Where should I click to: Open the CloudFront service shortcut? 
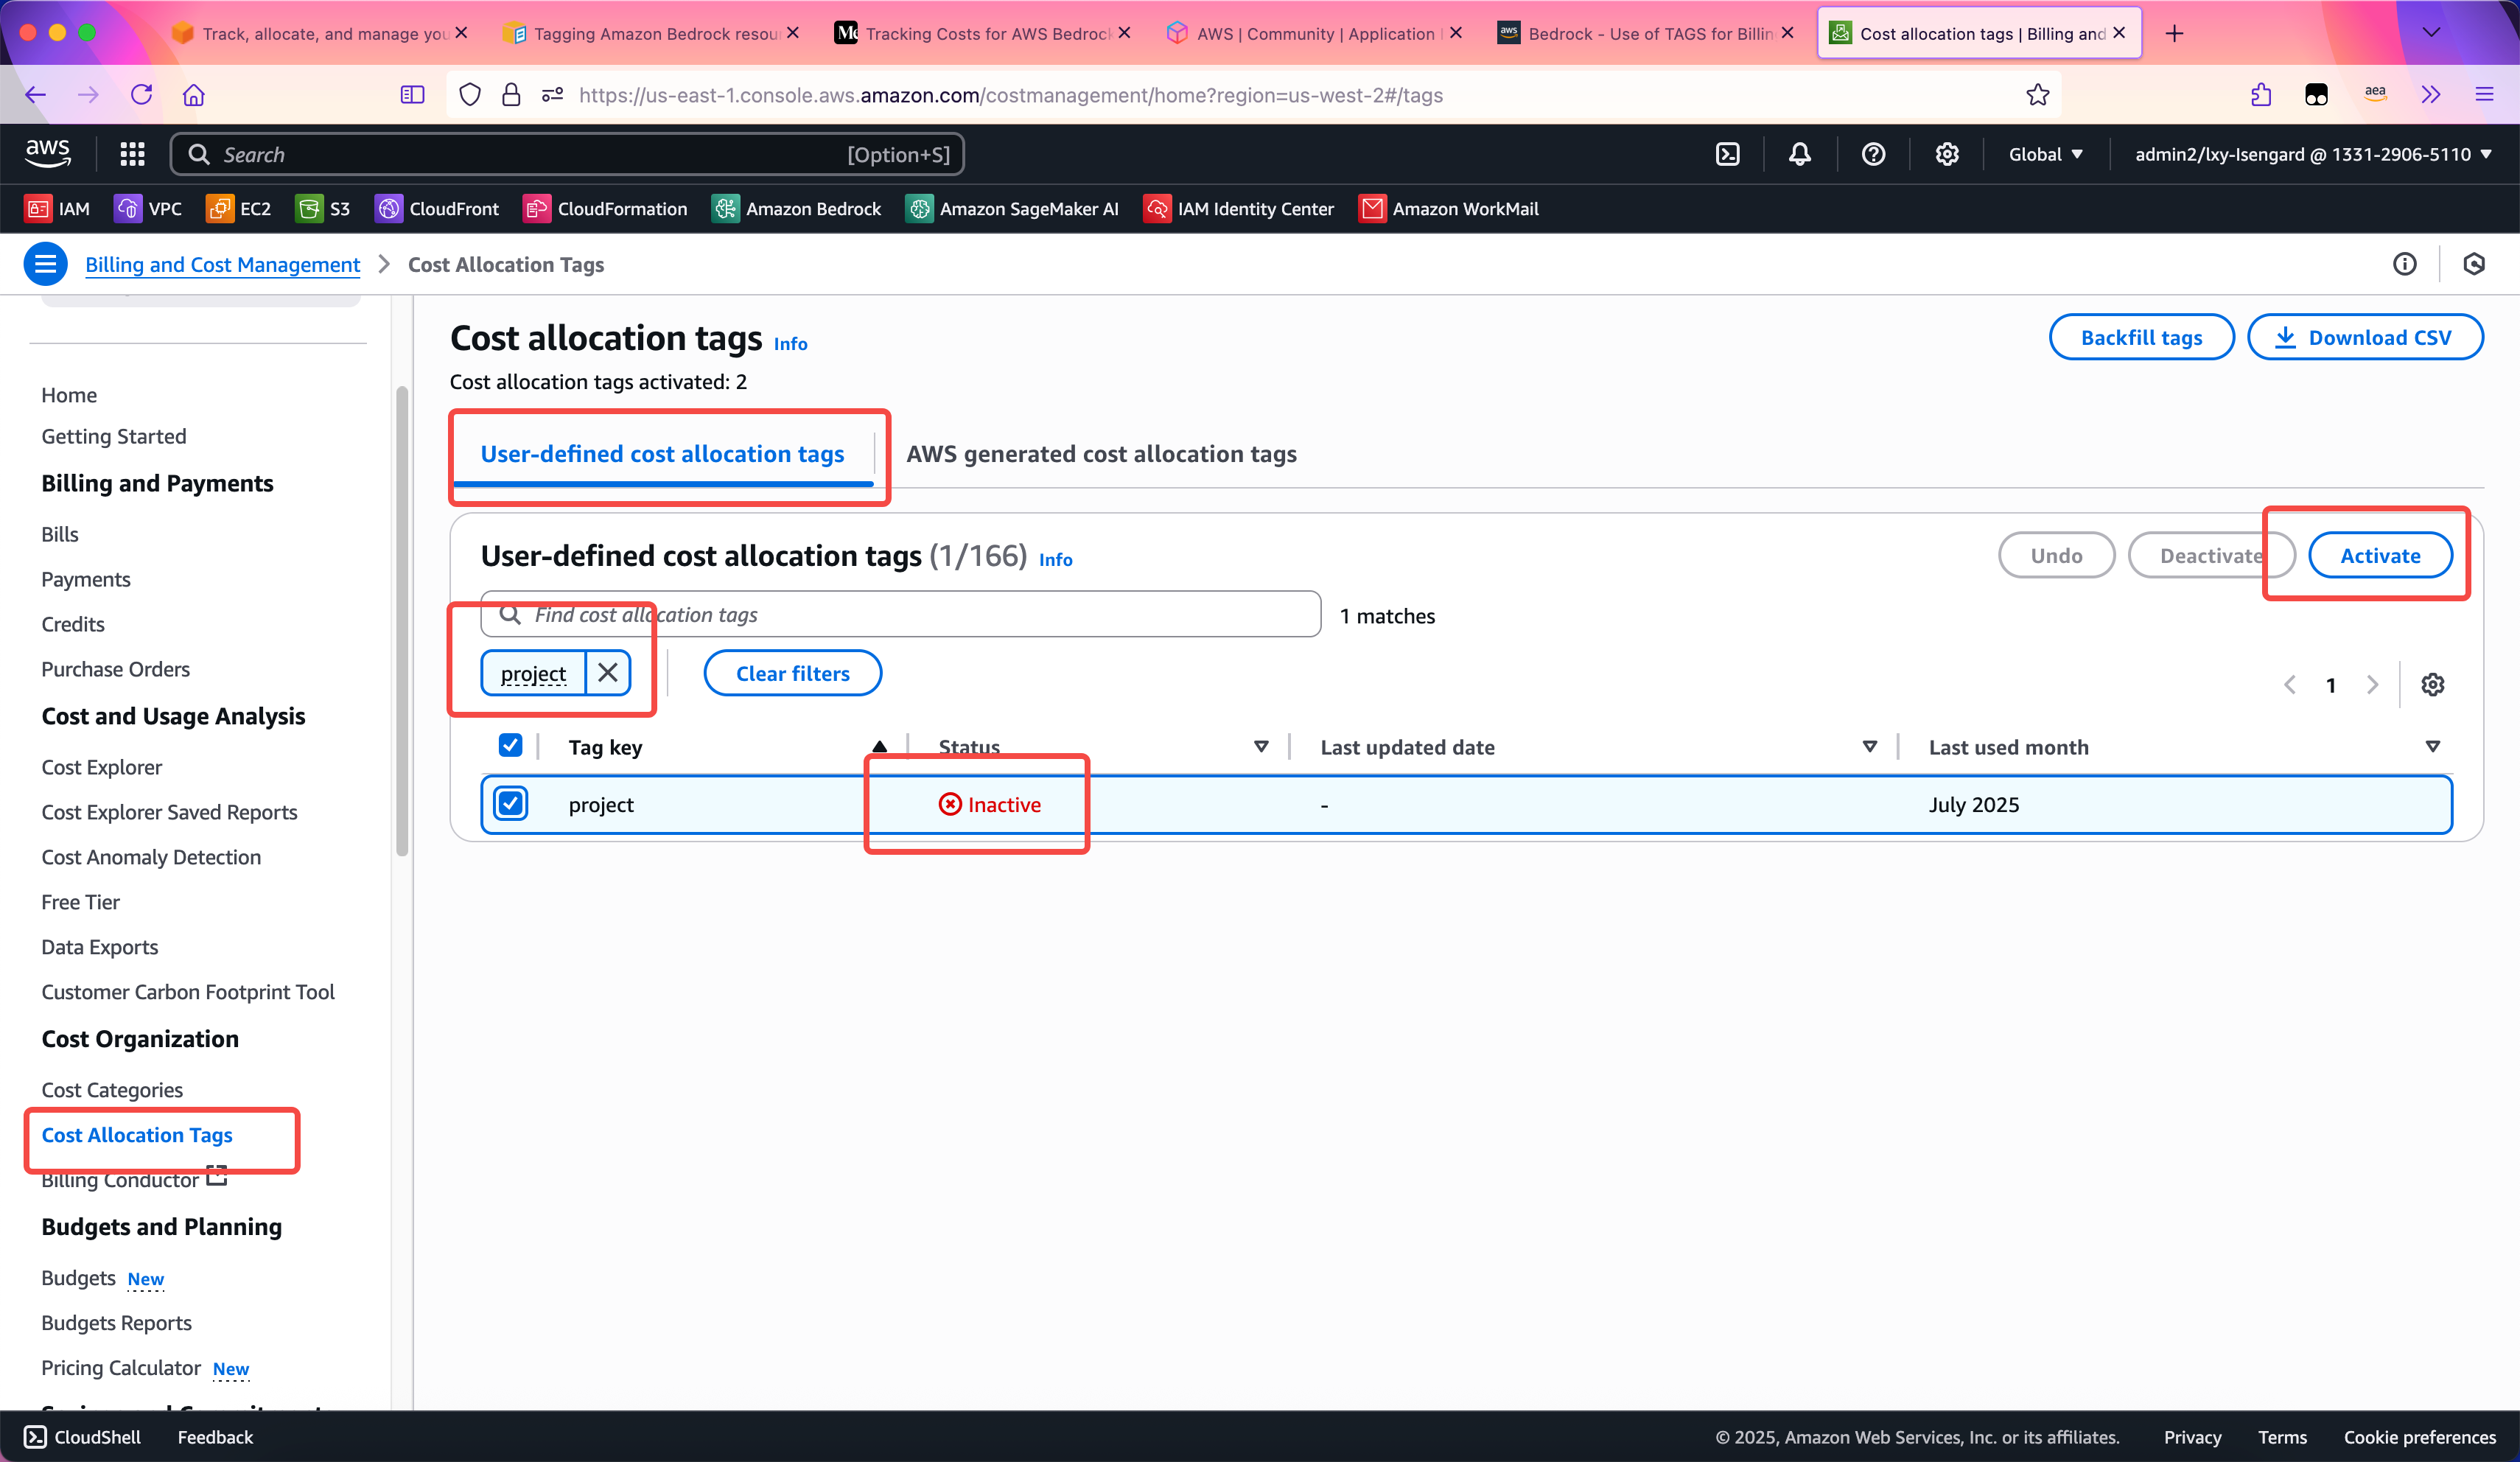[436, 208]
